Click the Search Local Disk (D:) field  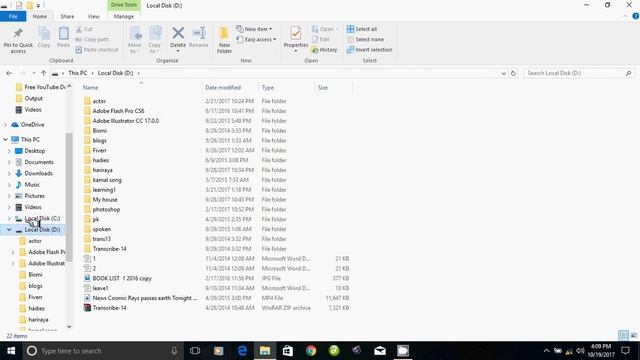[x=579, y=73]
